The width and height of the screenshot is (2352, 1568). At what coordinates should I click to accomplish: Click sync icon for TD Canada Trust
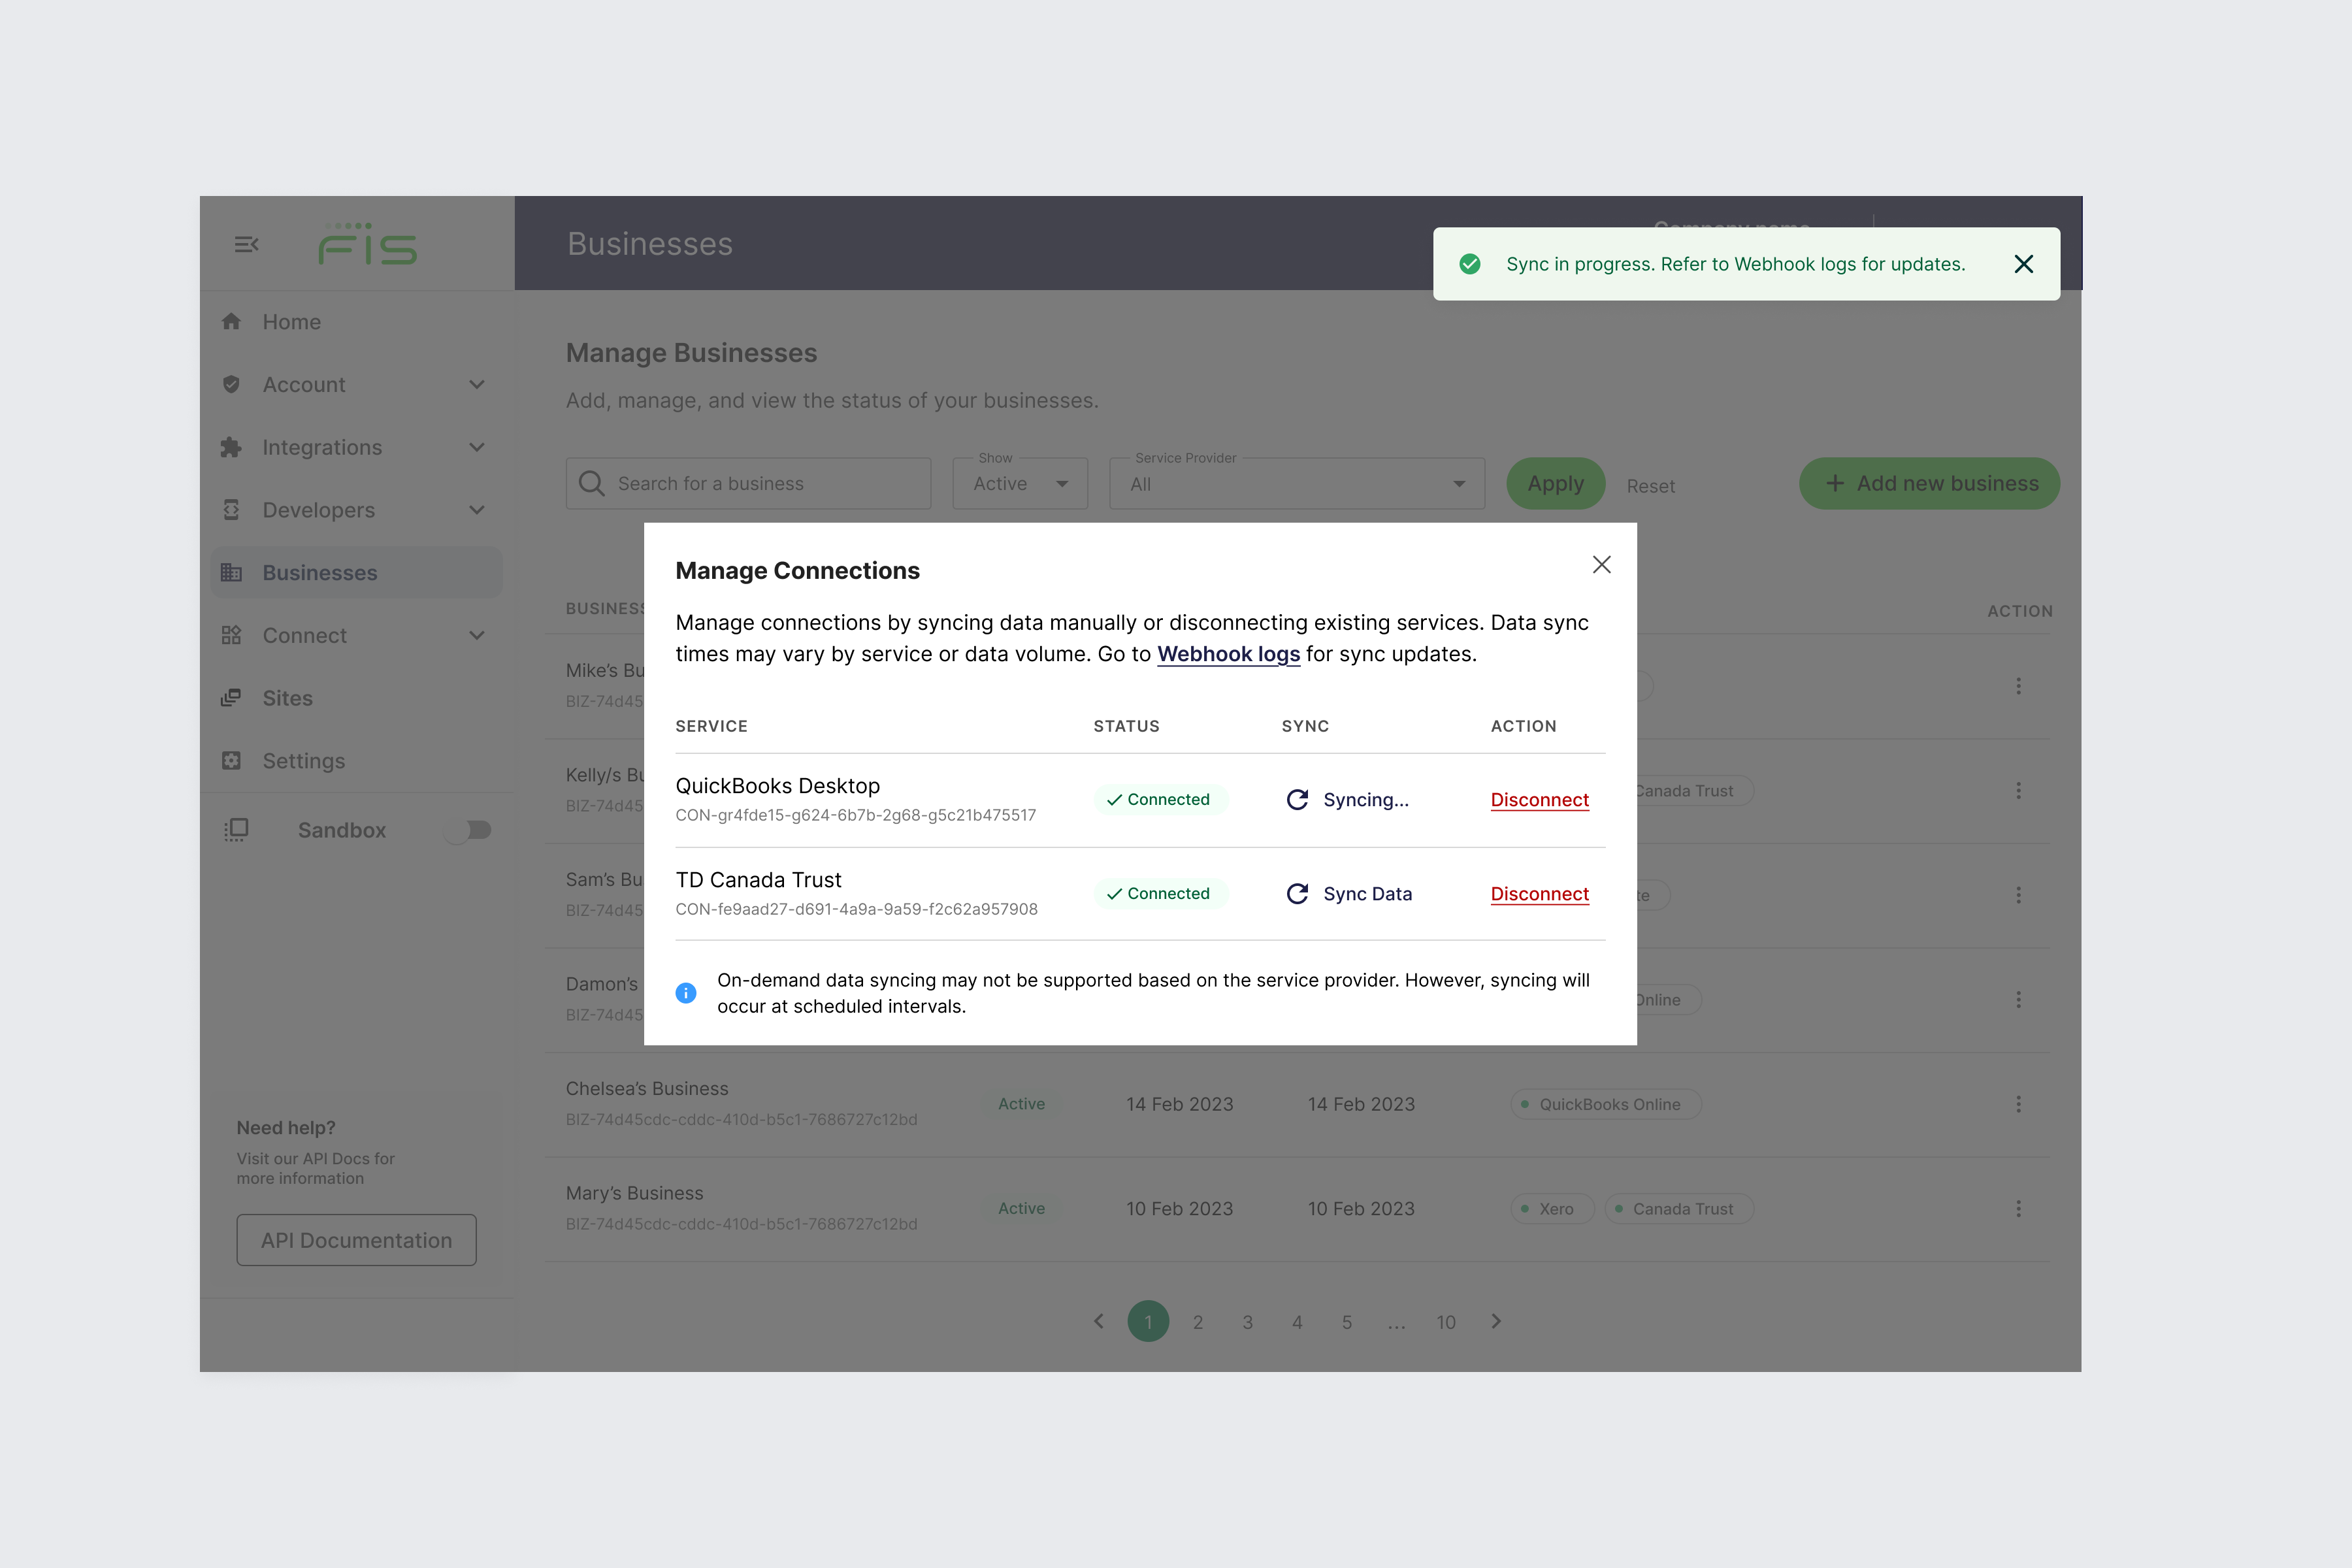(1297, 894)
